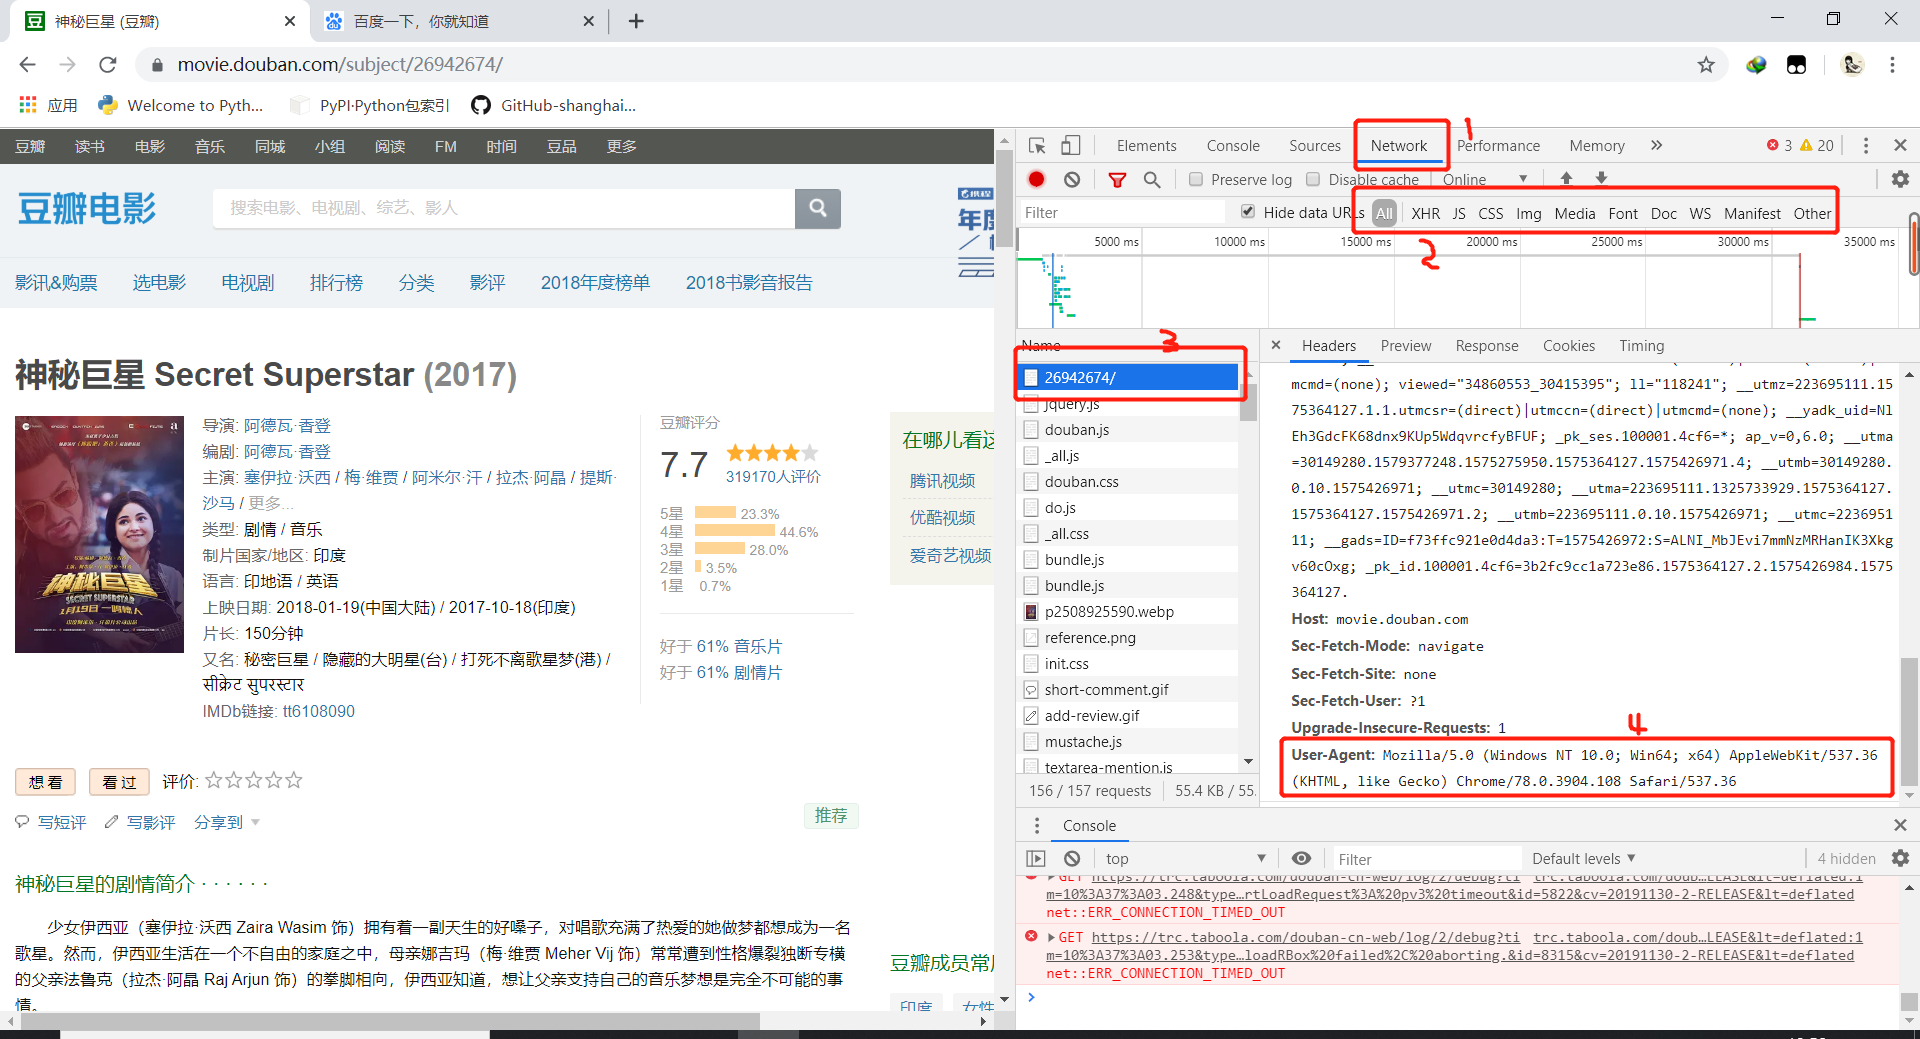Filter requests by CSS type
Image resolution: width=1920 pixels, height=1039 pixels.
click(1490, 213)
